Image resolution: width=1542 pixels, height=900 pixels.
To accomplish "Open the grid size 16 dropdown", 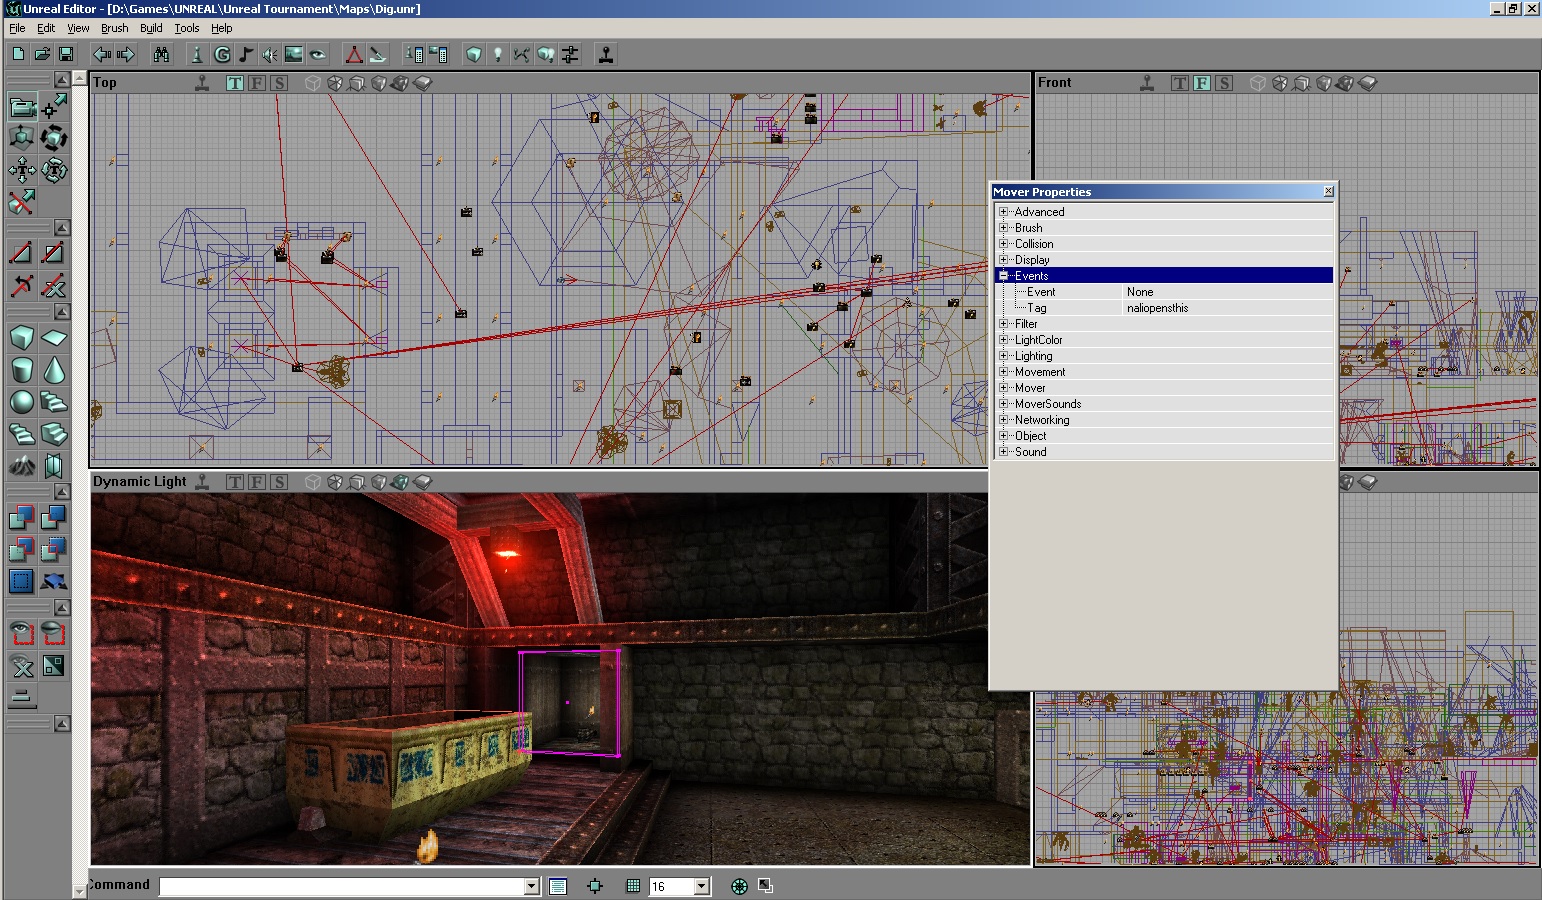I will click(x=701, y=886).
